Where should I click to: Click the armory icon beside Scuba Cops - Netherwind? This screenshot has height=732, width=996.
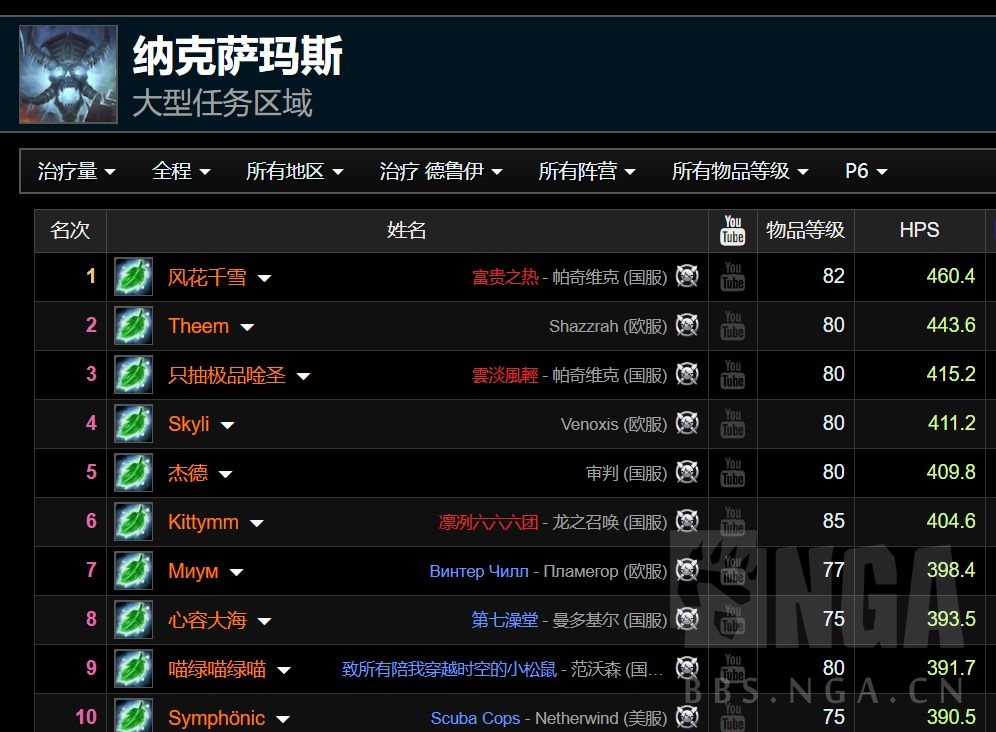tap(687, 717)
